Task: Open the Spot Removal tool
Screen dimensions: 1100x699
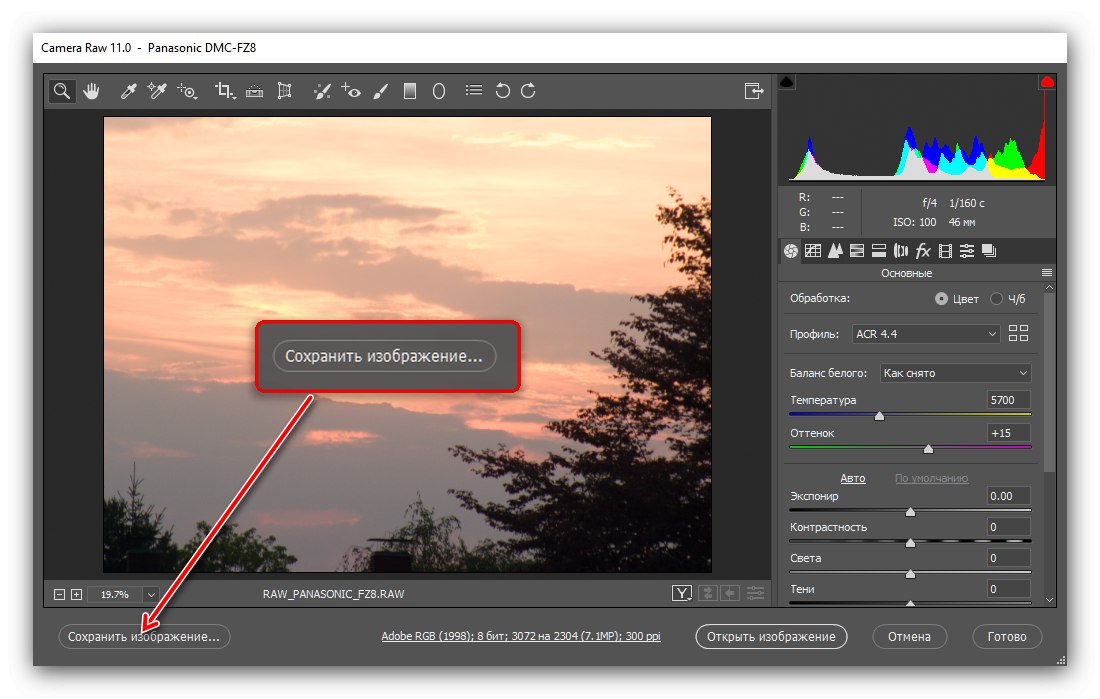Action: point(322,91)
